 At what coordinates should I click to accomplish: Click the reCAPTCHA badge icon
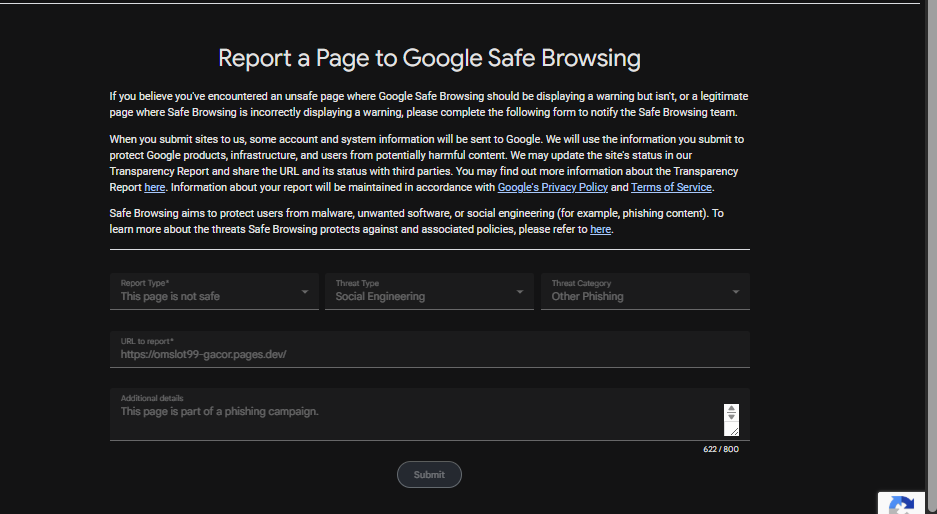[x=901, y=503]
